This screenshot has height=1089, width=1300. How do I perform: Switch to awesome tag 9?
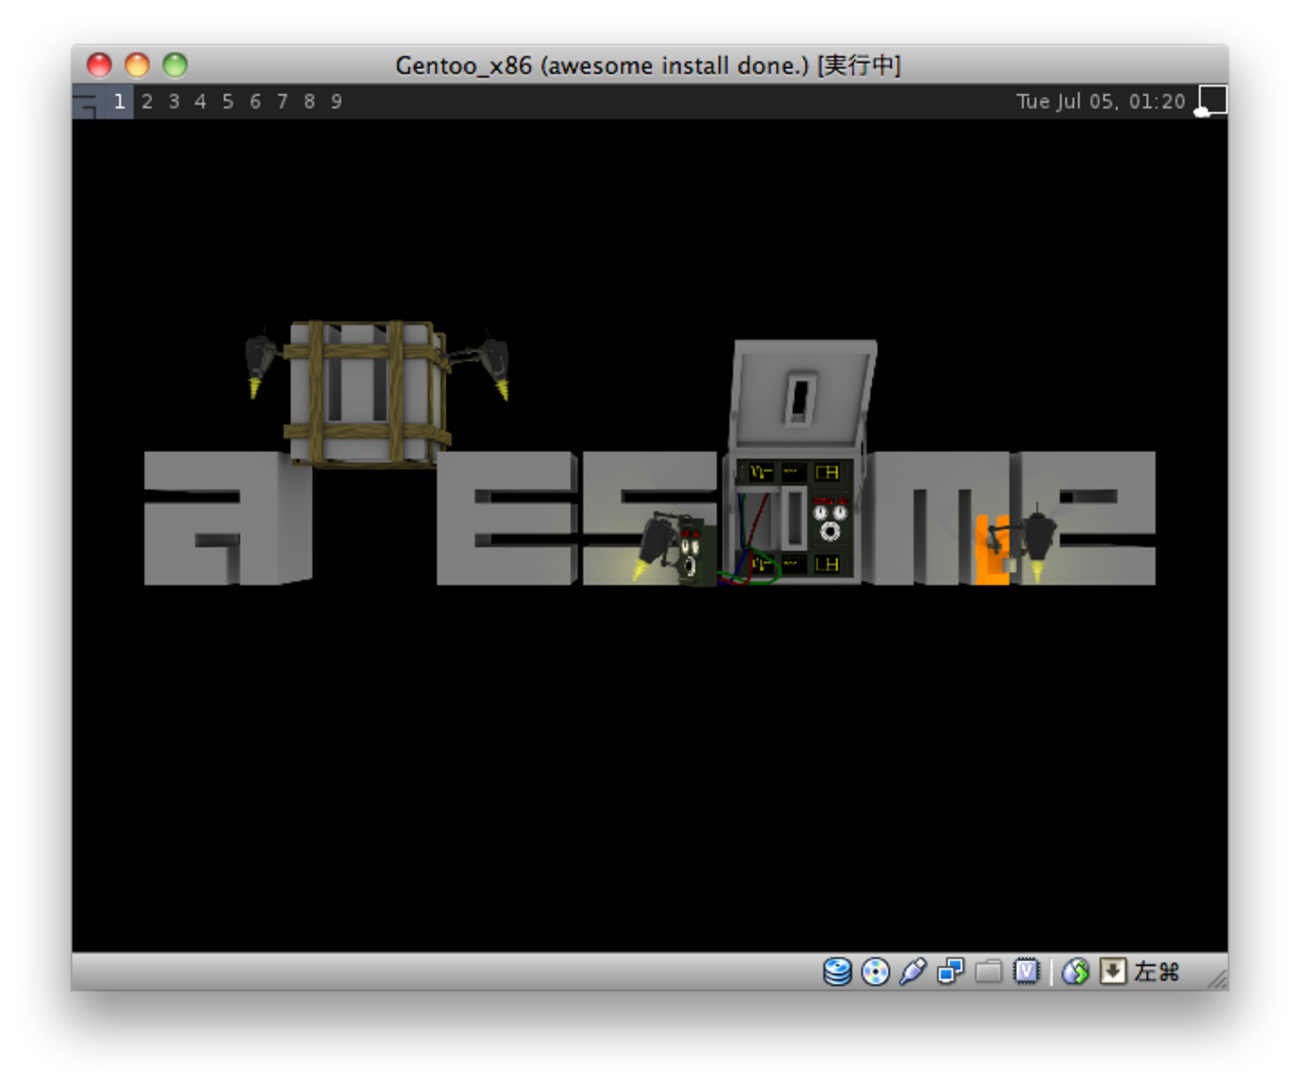[x=336, y=102]
